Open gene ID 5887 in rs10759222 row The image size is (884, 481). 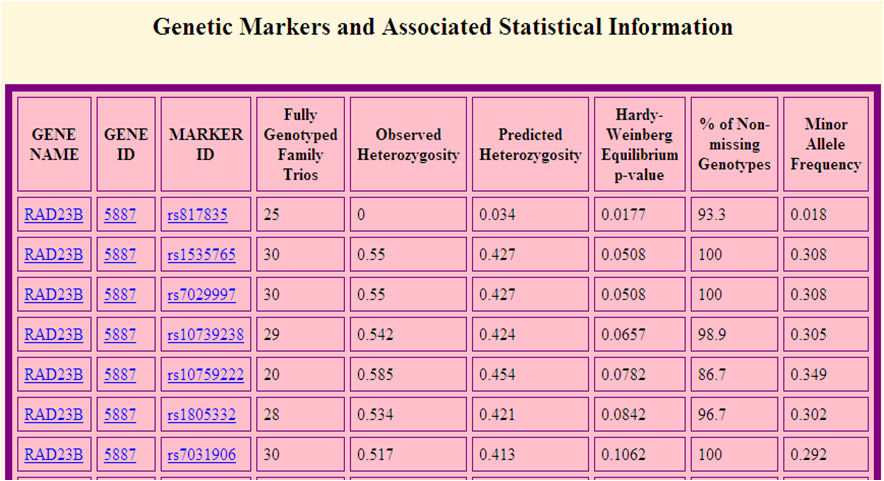(120, 374)
